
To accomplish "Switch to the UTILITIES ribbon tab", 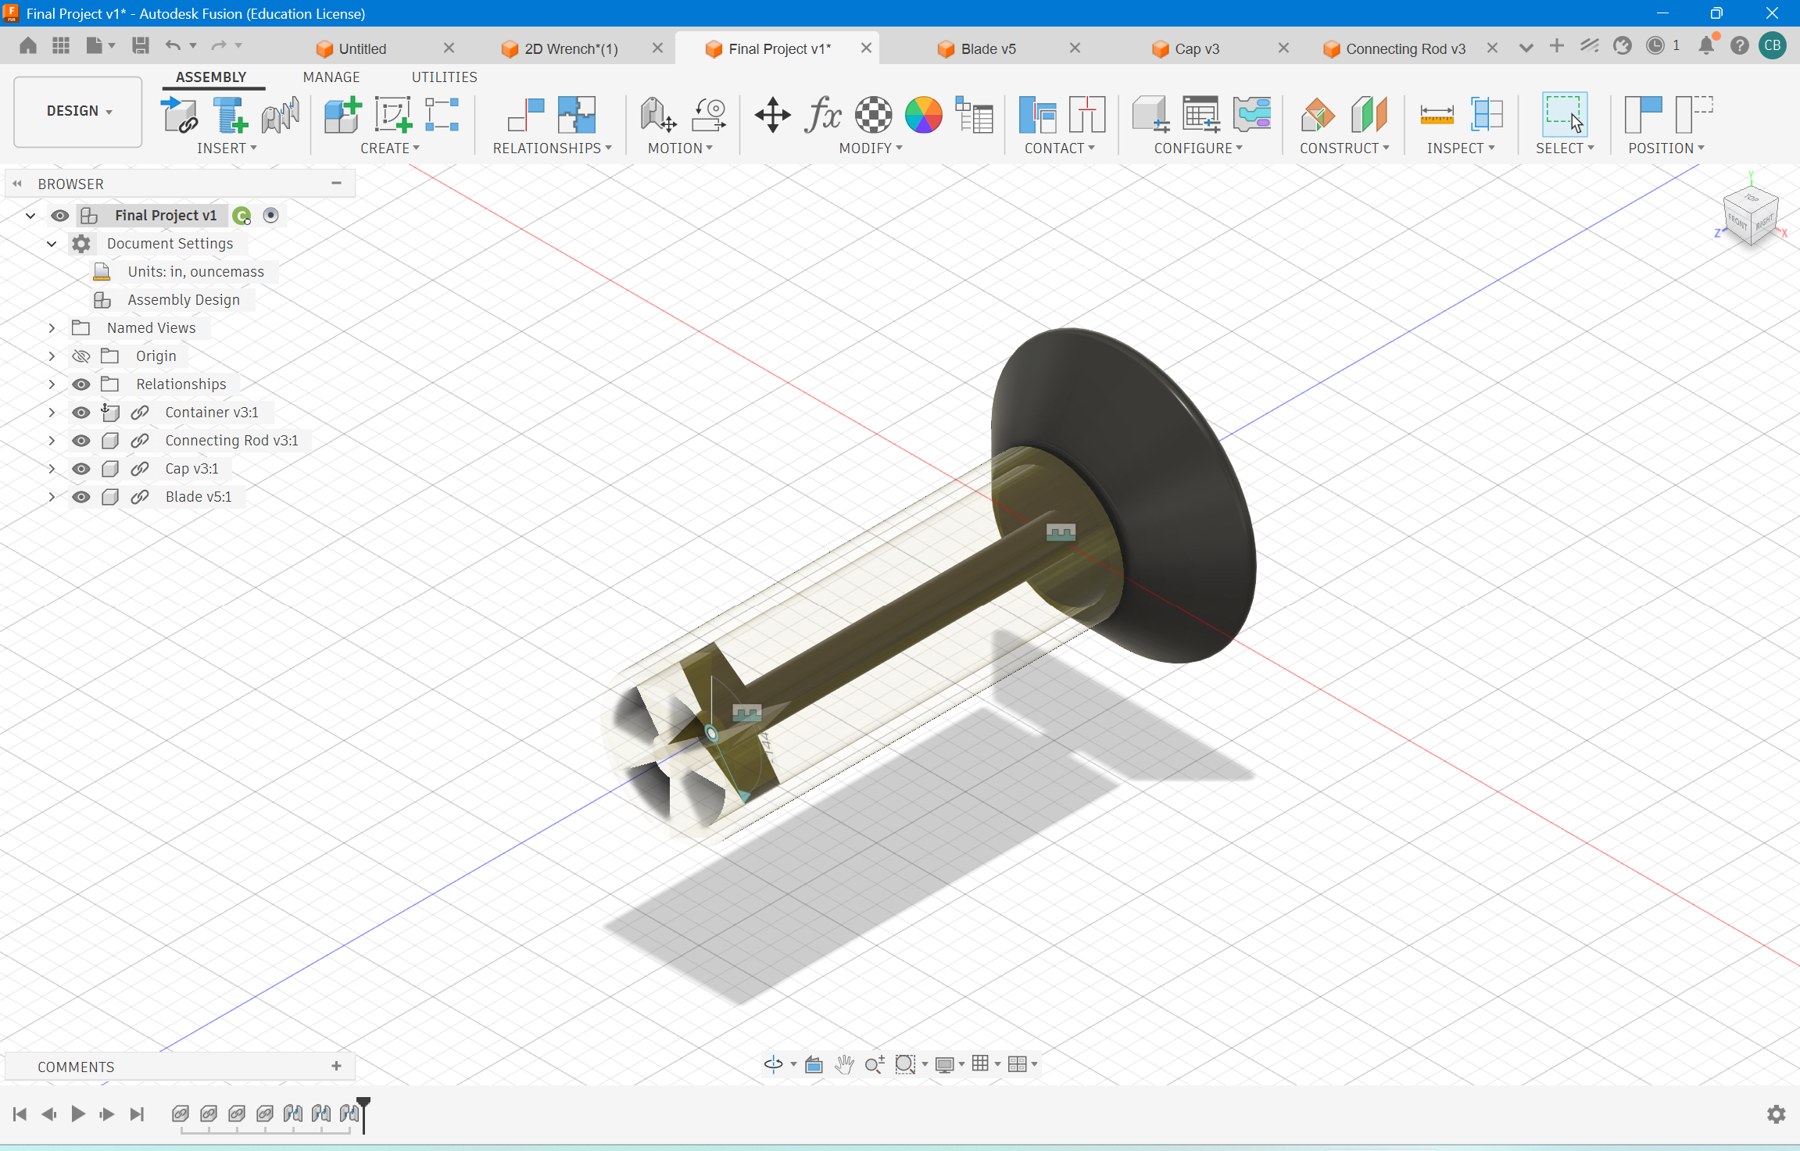I will tap(444, 77).
